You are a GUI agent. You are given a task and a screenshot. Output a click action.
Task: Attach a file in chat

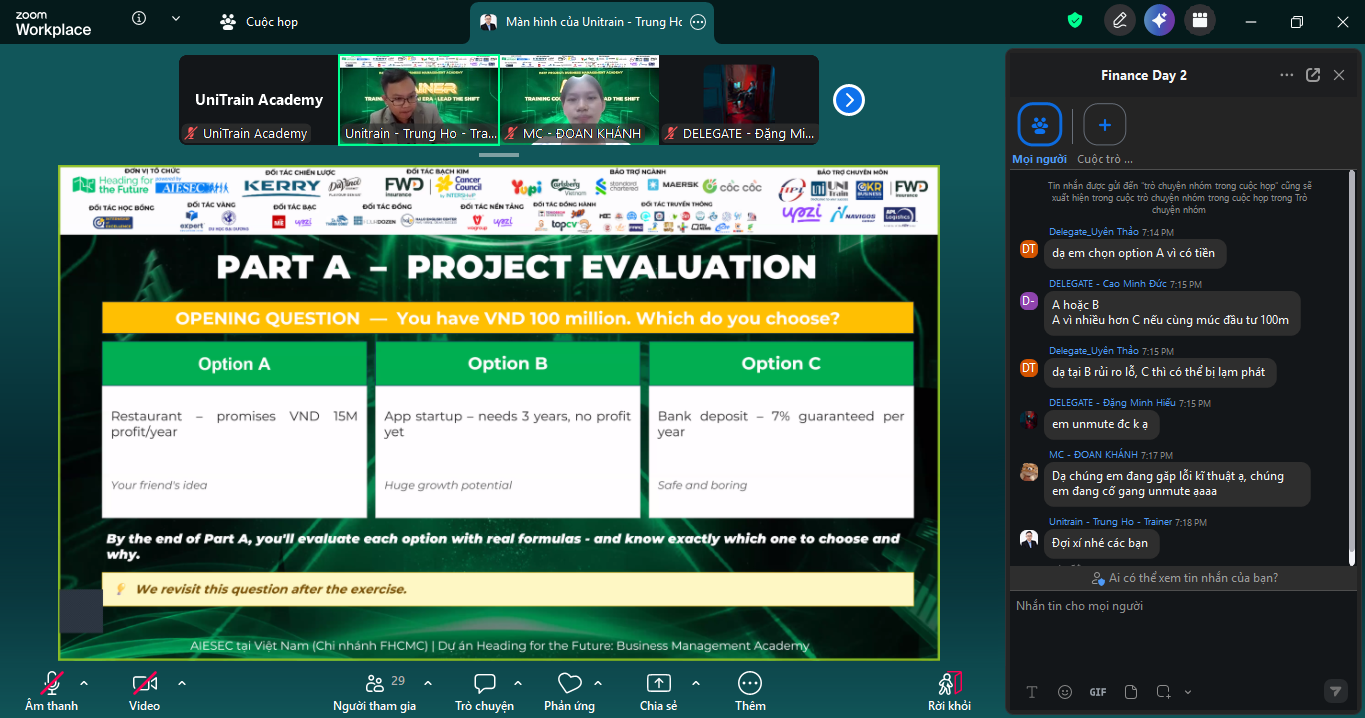(x=1131, y=692)
